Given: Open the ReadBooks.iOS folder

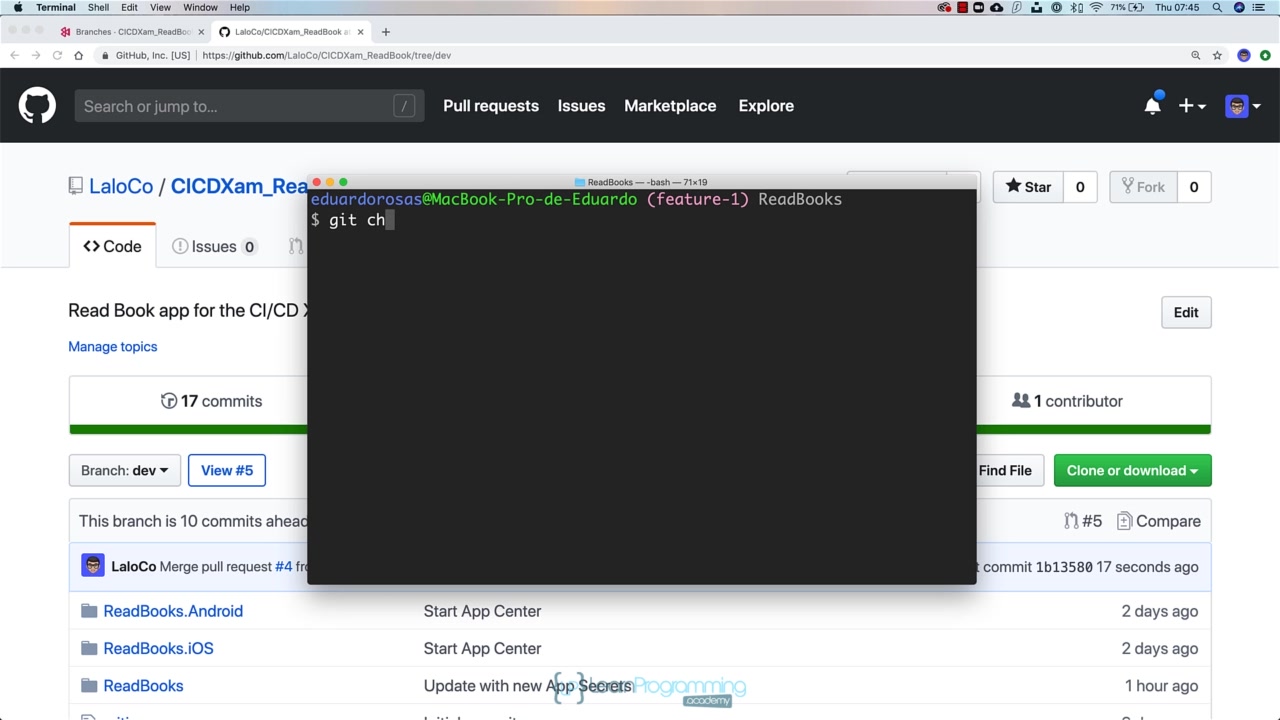Looking at the screenshot, I should (x=158, y=648).
